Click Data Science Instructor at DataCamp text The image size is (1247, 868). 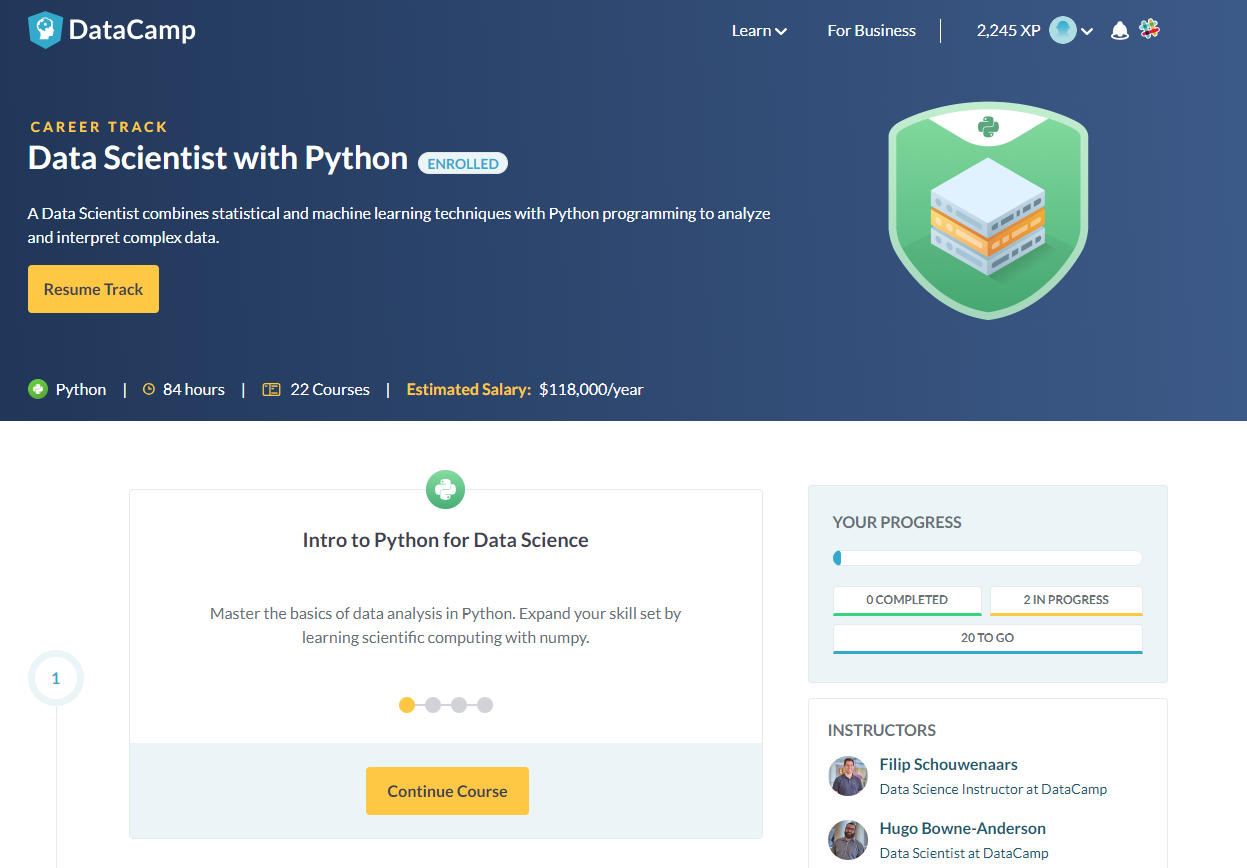[993, 789]
